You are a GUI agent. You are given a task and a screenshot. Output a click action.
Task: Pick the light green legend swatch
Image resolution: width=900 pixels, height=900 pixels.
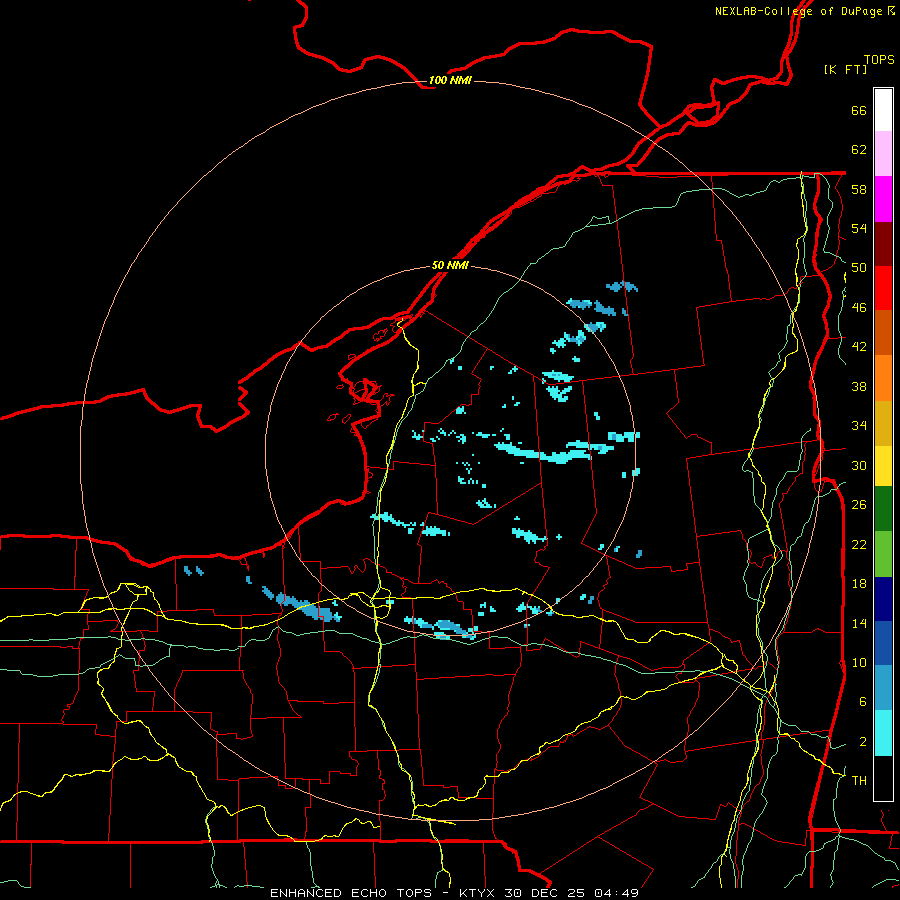tap(883, 554)
